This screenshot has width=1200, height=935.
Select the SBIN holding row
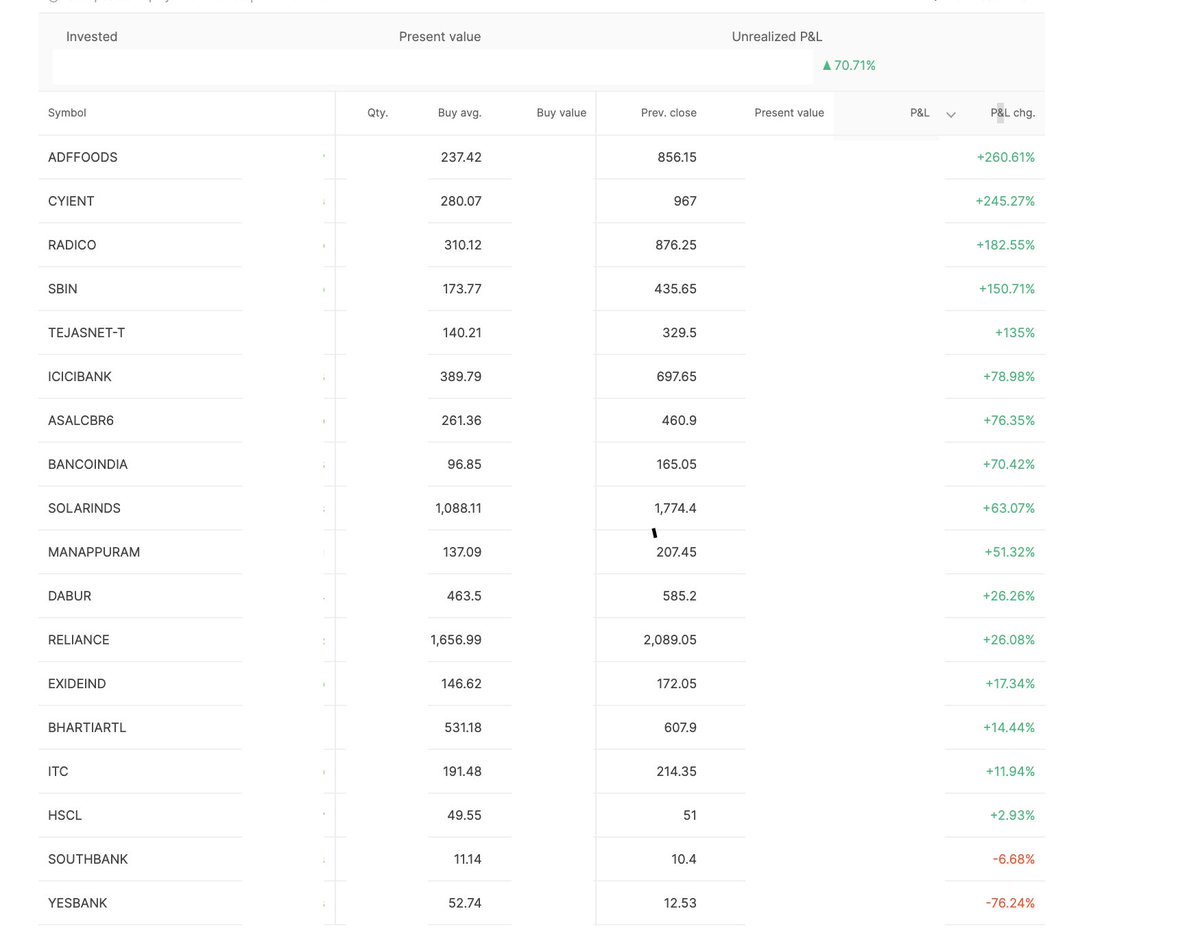pos(541,289)
